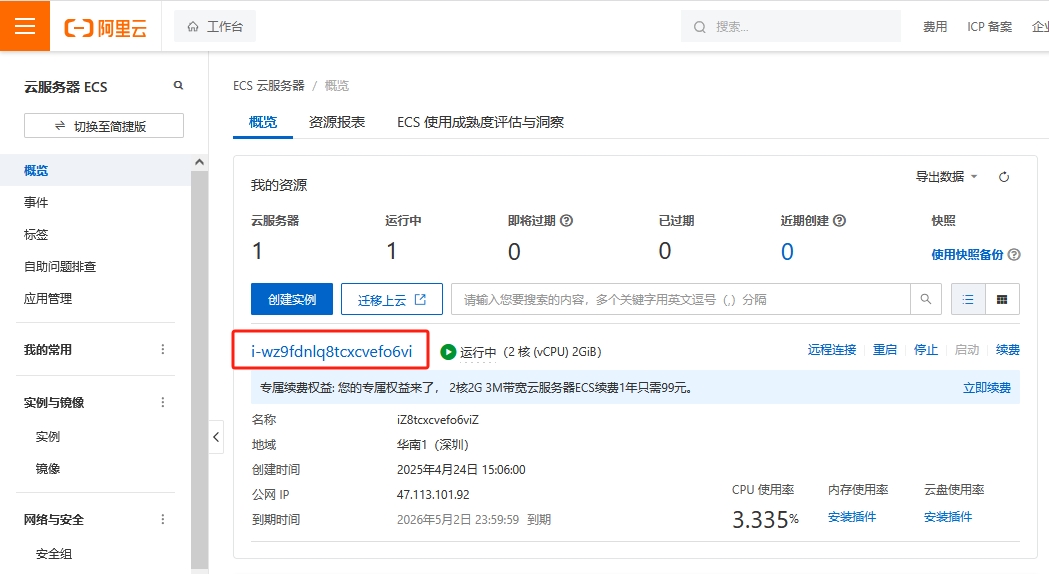Screen dimensions: 1049x574
Task: Collapse the sidebar with the arrow handle
Action: pos(216,437)
